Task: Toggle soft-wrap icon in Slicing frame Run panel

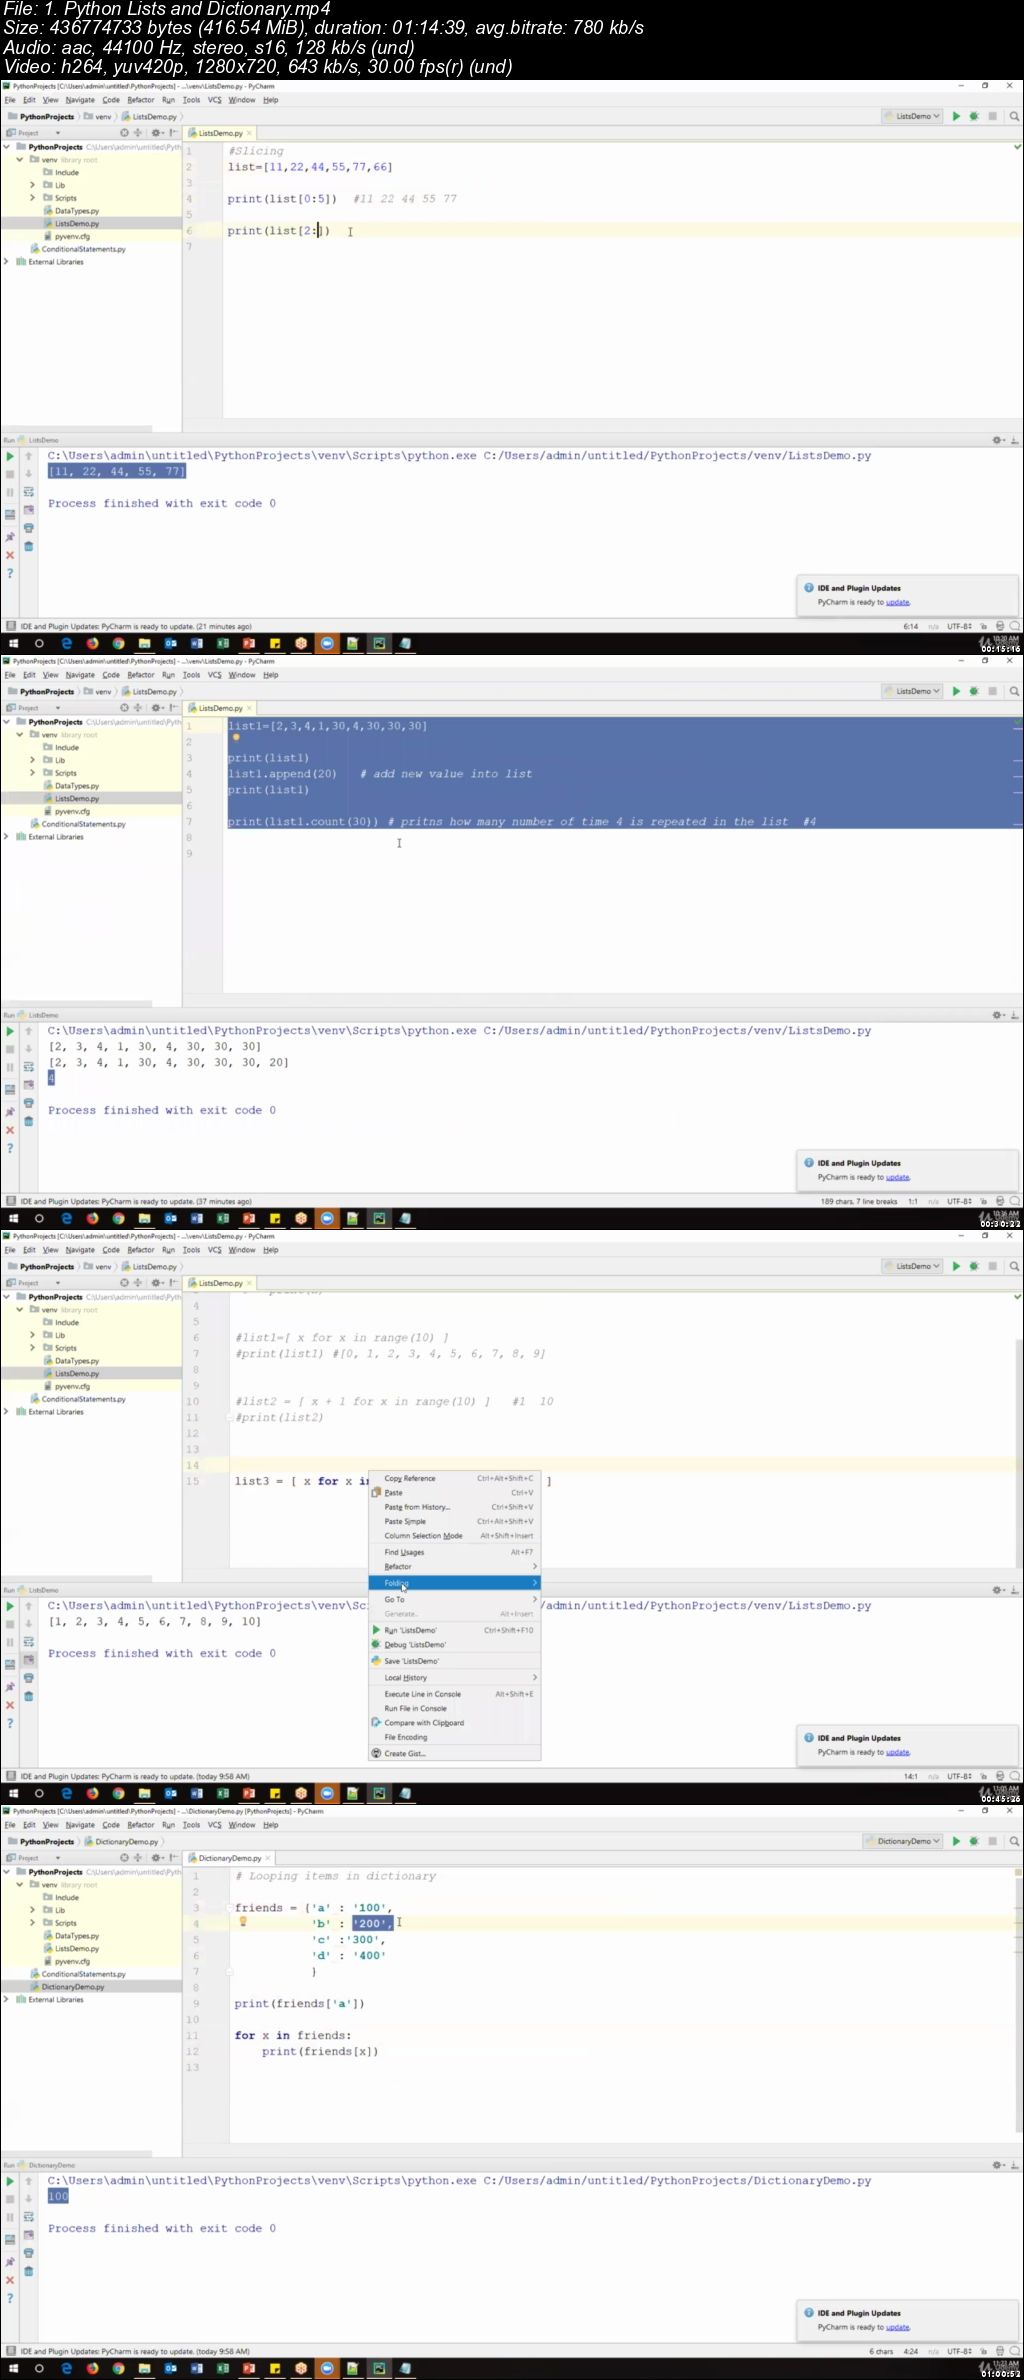Action: click(x=28, y=492)
